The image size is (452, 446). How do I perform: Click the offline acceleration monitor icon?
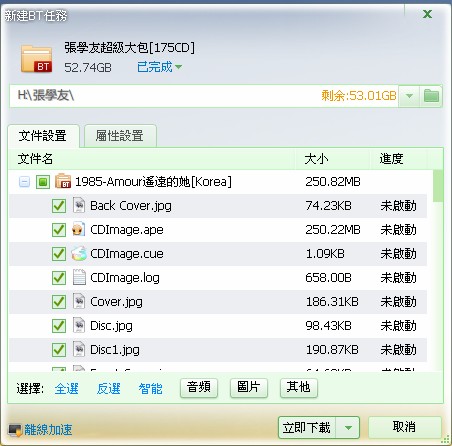click(15, 430)
